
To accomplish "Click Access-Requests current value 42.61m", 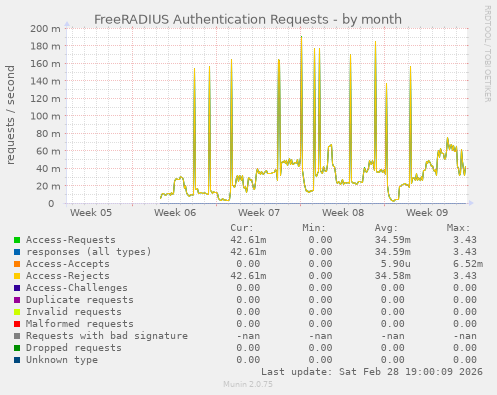I will (248, 240).
